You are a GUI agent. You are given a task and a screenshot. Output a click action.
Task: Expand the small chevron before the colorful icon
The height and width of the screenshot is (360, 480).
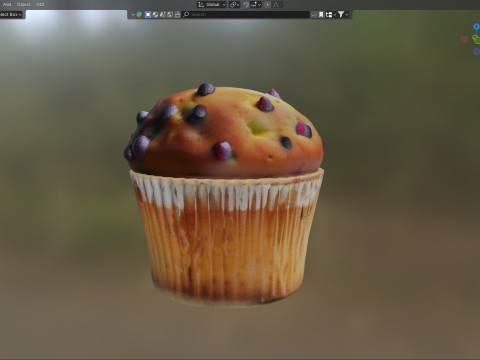point(133,15)
